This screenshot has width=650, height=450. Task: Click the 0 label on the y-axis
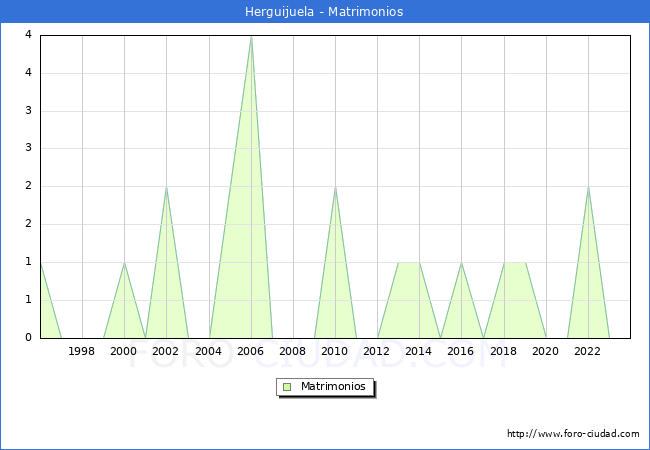[28, 338]
